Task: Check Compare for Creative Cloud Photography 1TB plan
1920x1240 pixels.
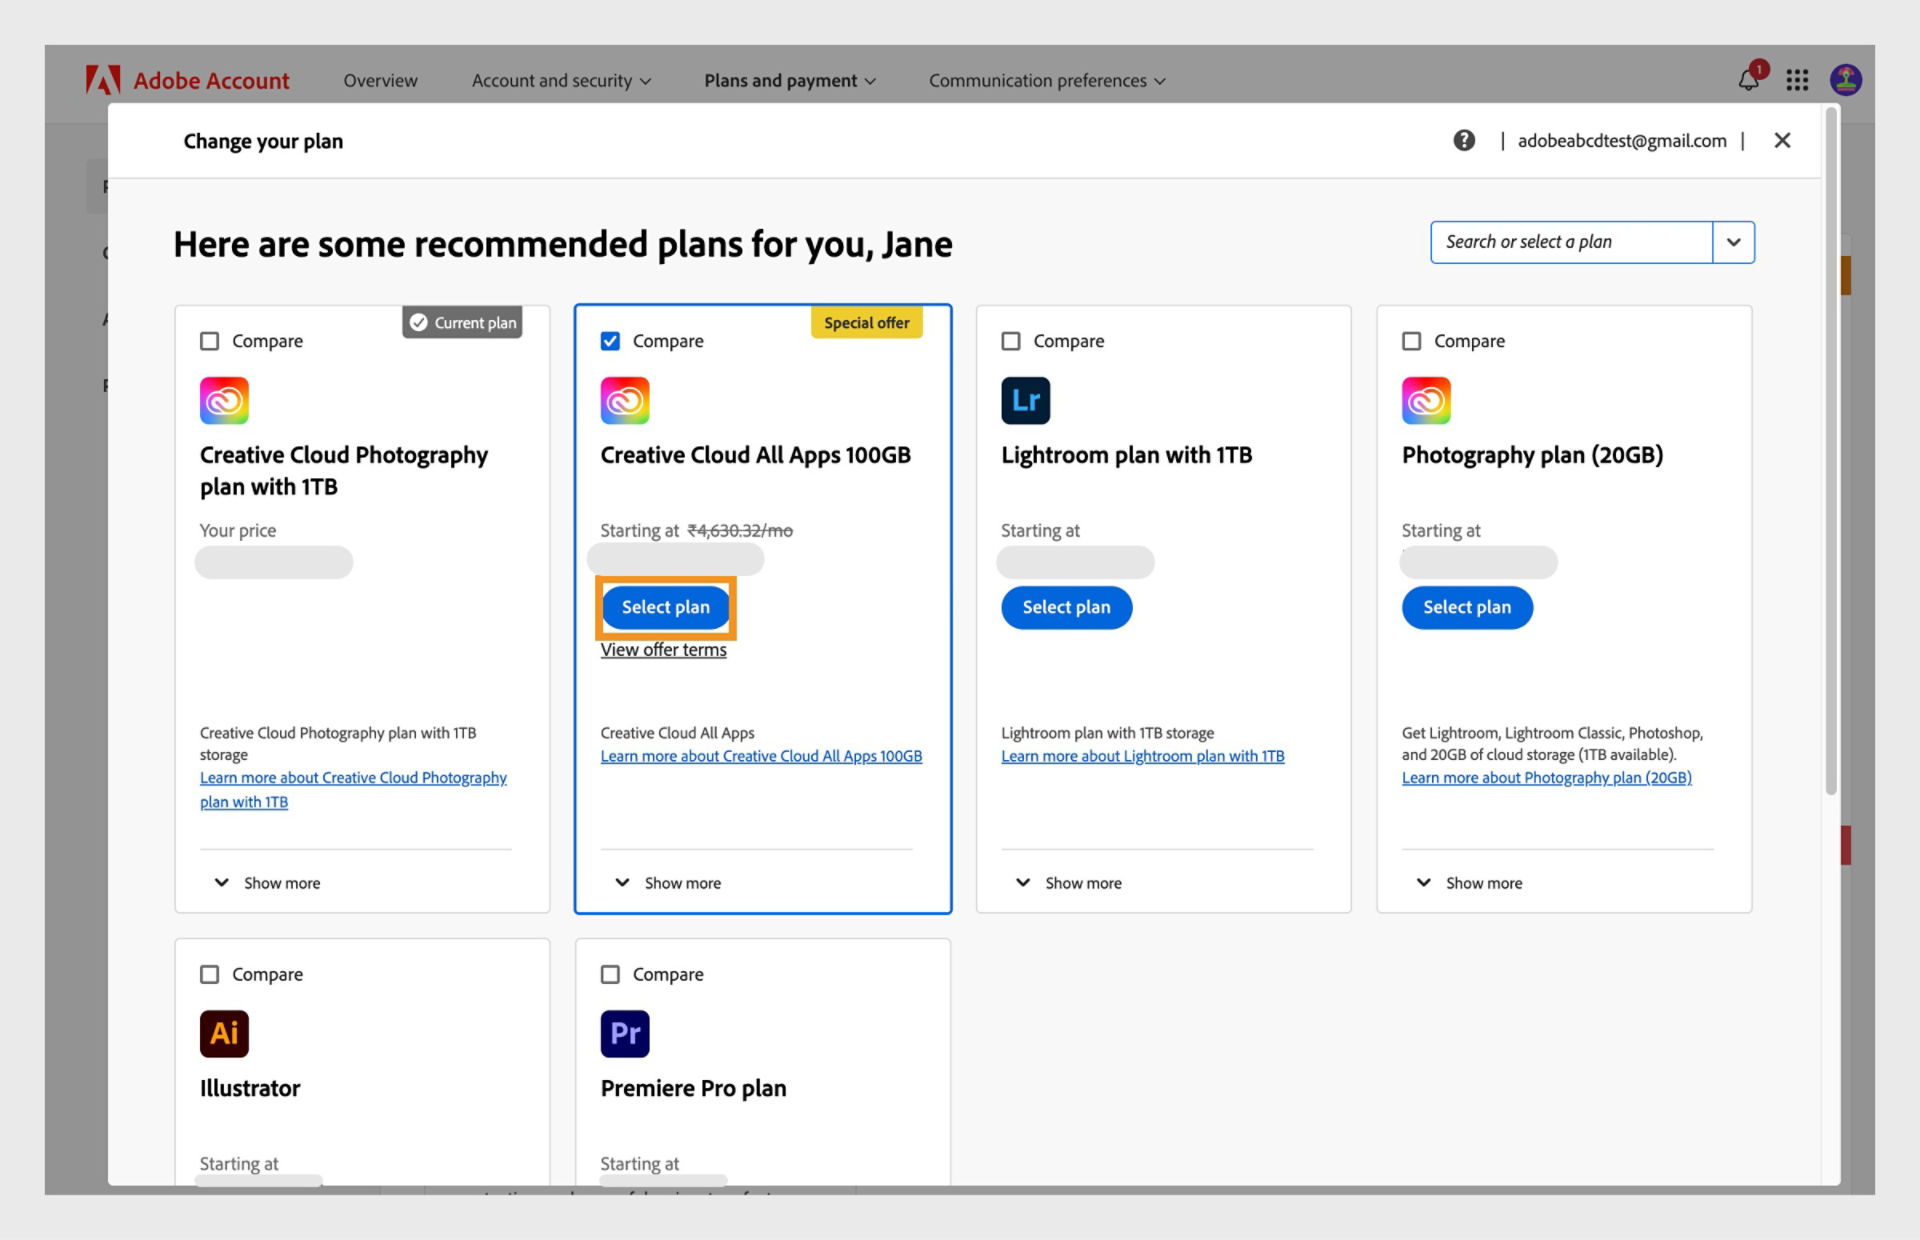Action: click(210, 341)
